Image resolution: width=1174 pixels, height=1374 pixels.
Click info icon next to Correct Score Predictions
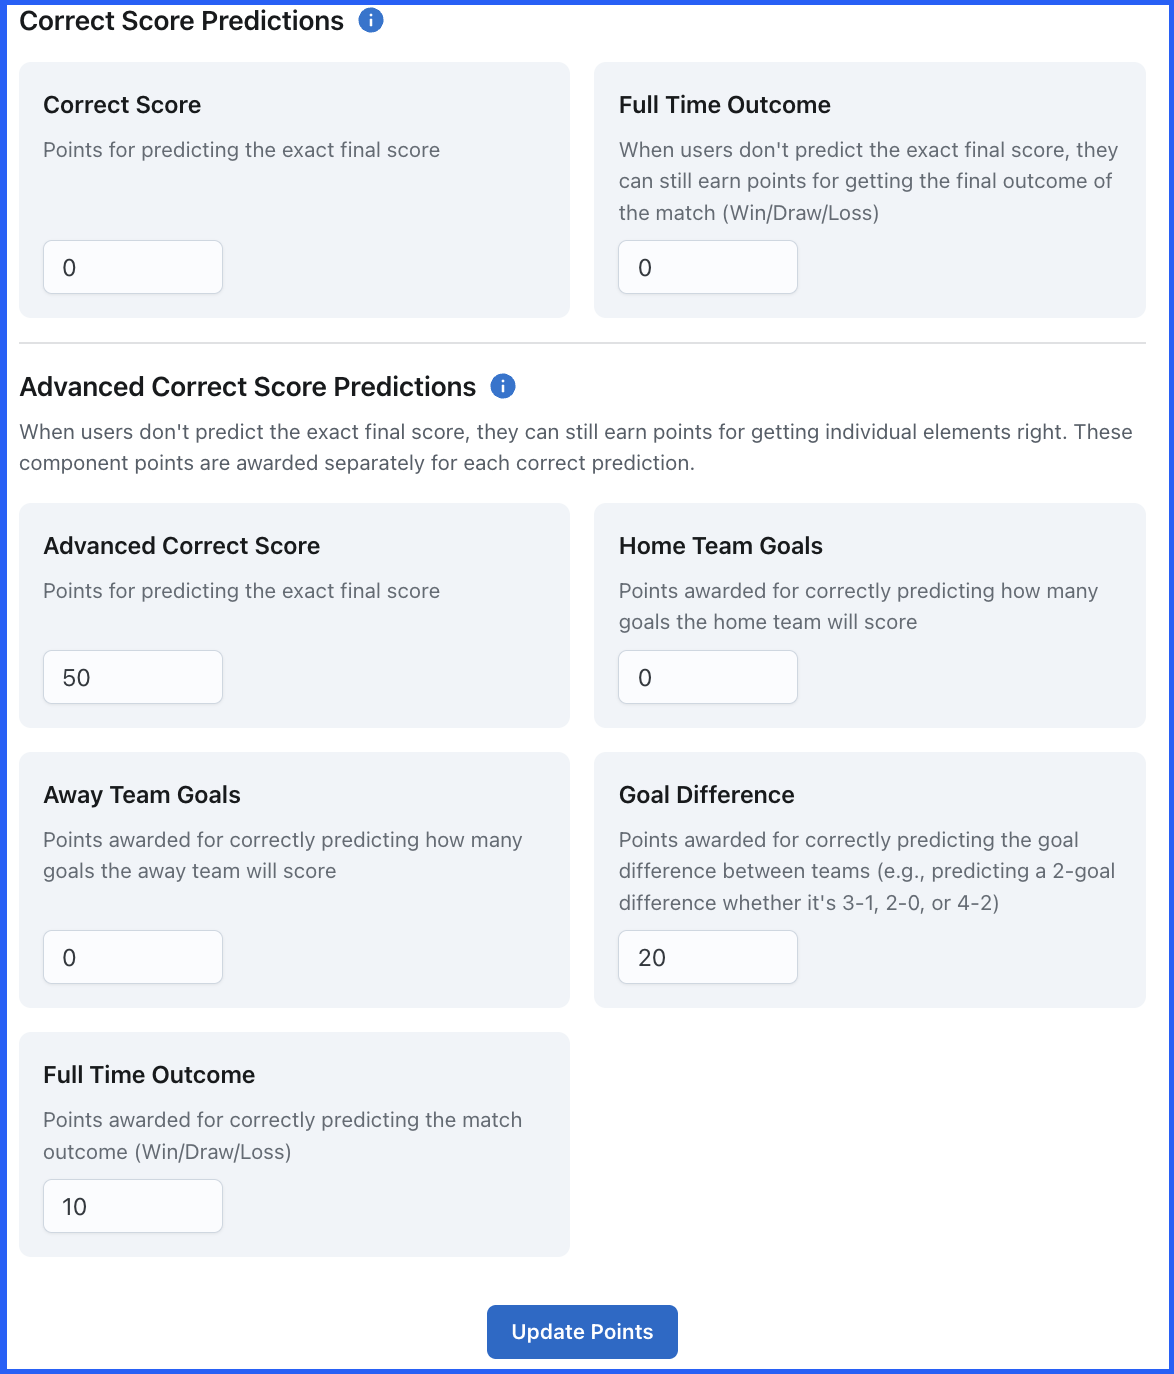(x=371, y=20)
